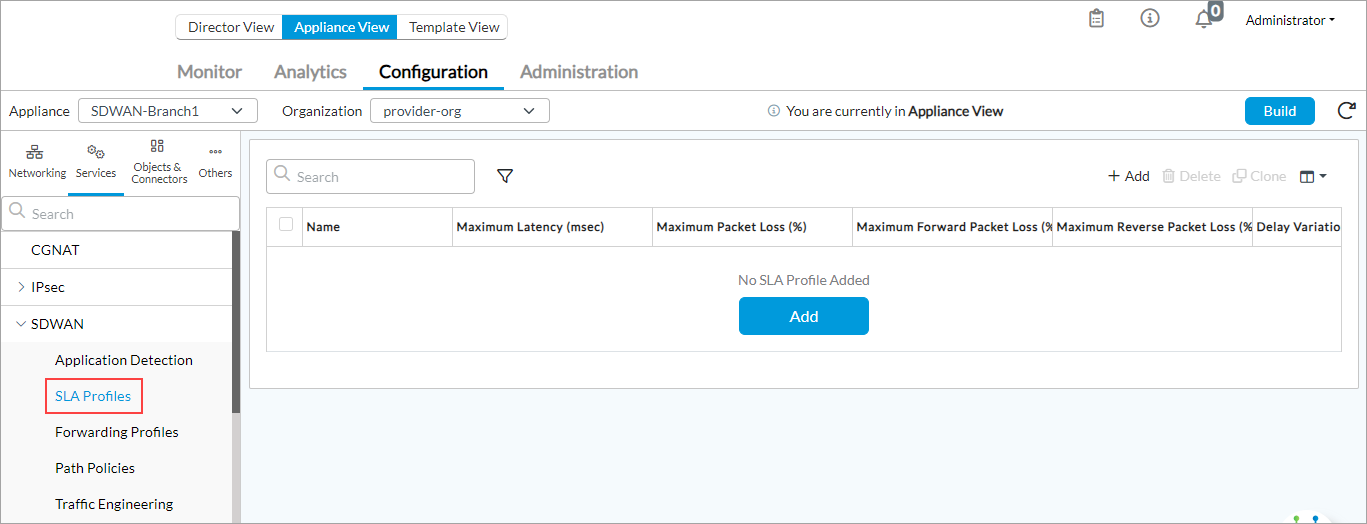Open Forwarding Profiles item

pyautogui.click(x=117, y=432)
